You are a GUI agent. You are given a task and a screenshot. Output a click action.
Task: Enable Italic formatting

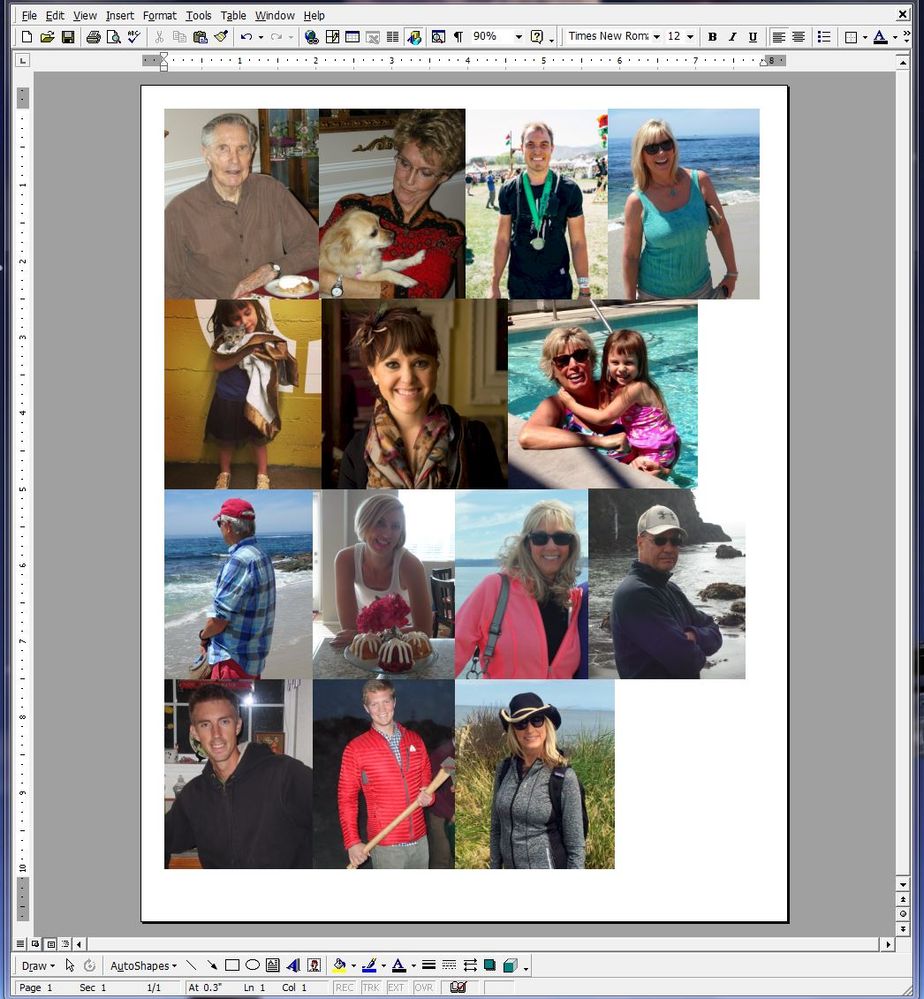[x=732, y=37]
